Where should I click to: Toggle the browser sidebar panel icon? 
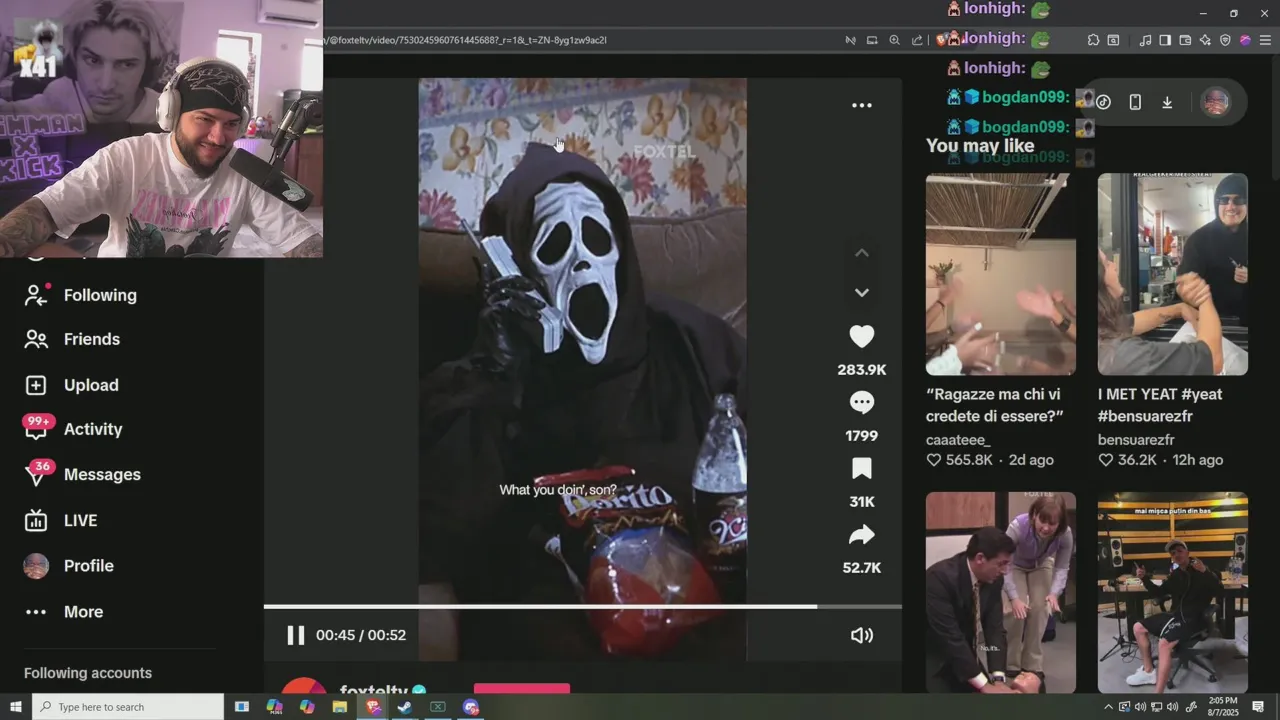point(1165,40)
